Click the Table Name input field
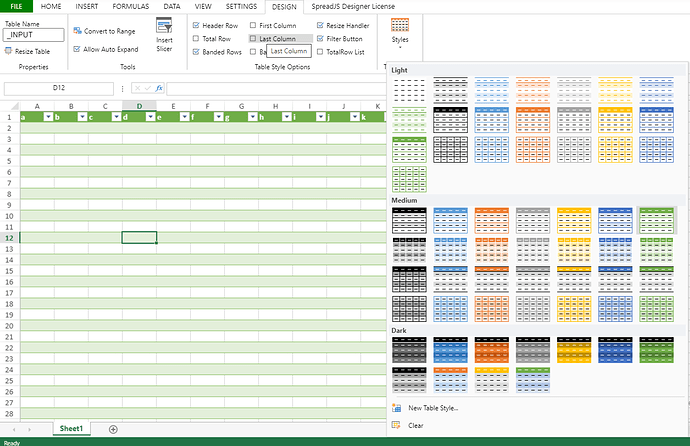The image size is (690, 446). click(x=34, y=35)
